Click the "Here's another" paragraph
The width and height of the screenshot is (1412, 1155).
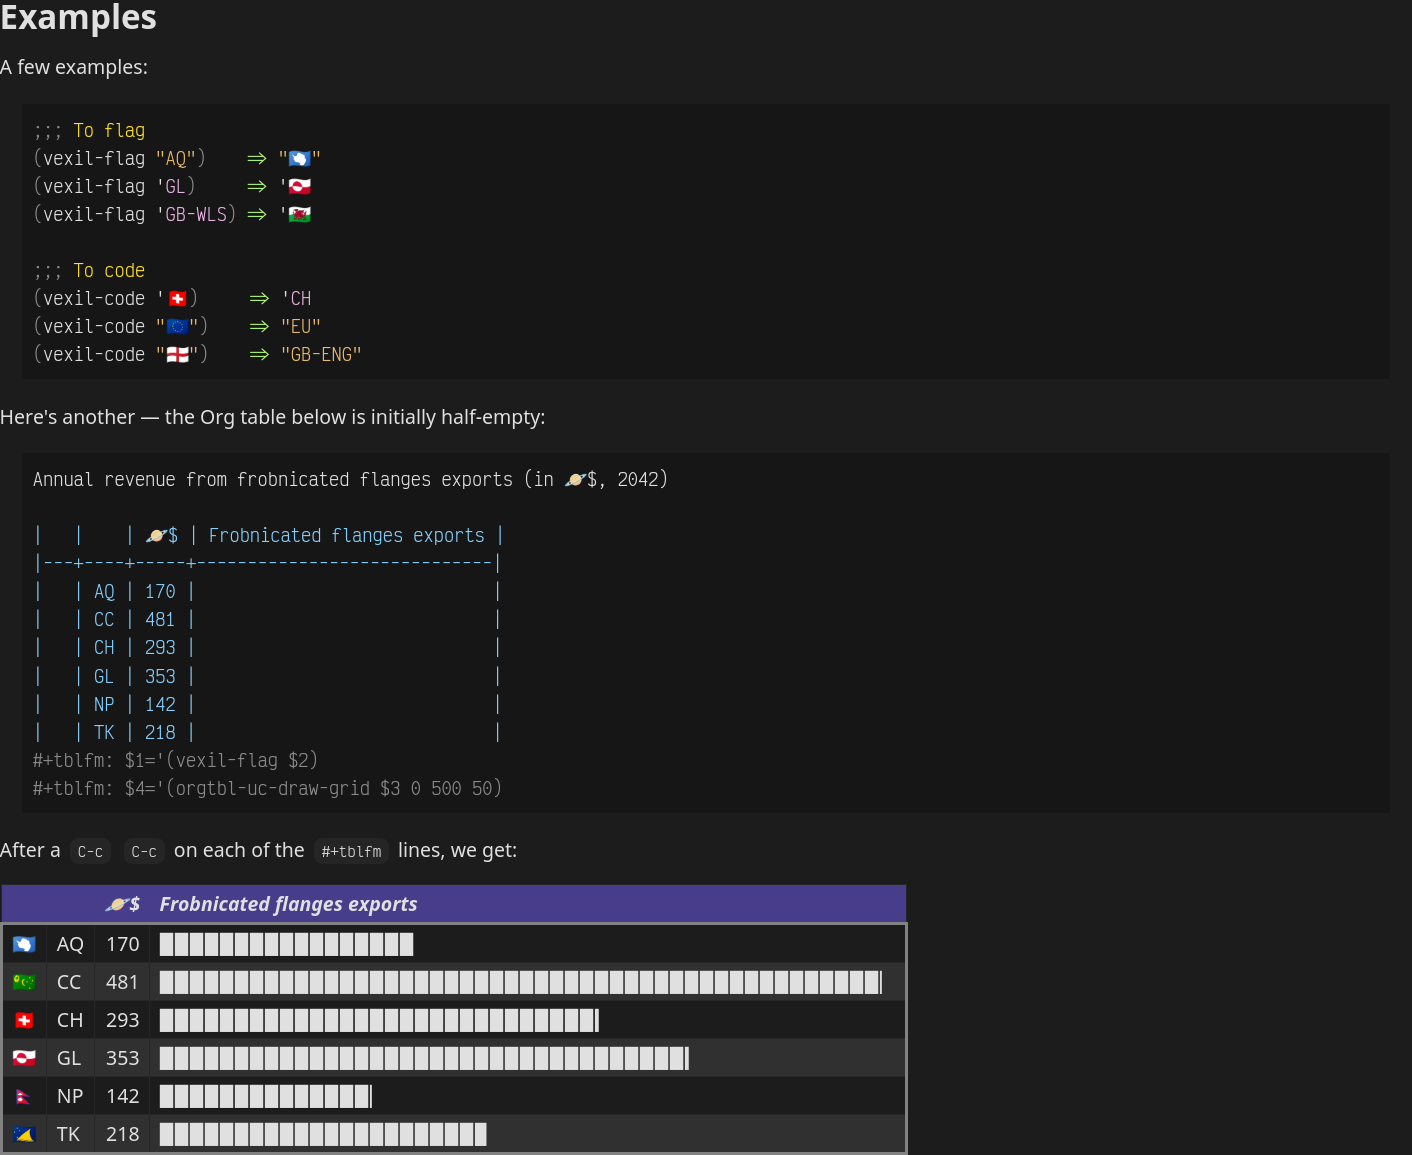point(273,417)
